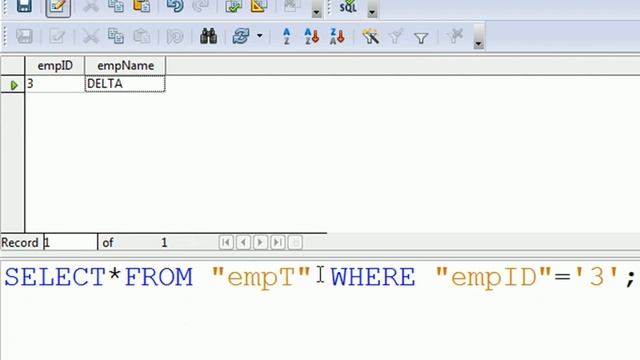Click the Record number input field
The image size is (640, 360).
click(70, 242)
